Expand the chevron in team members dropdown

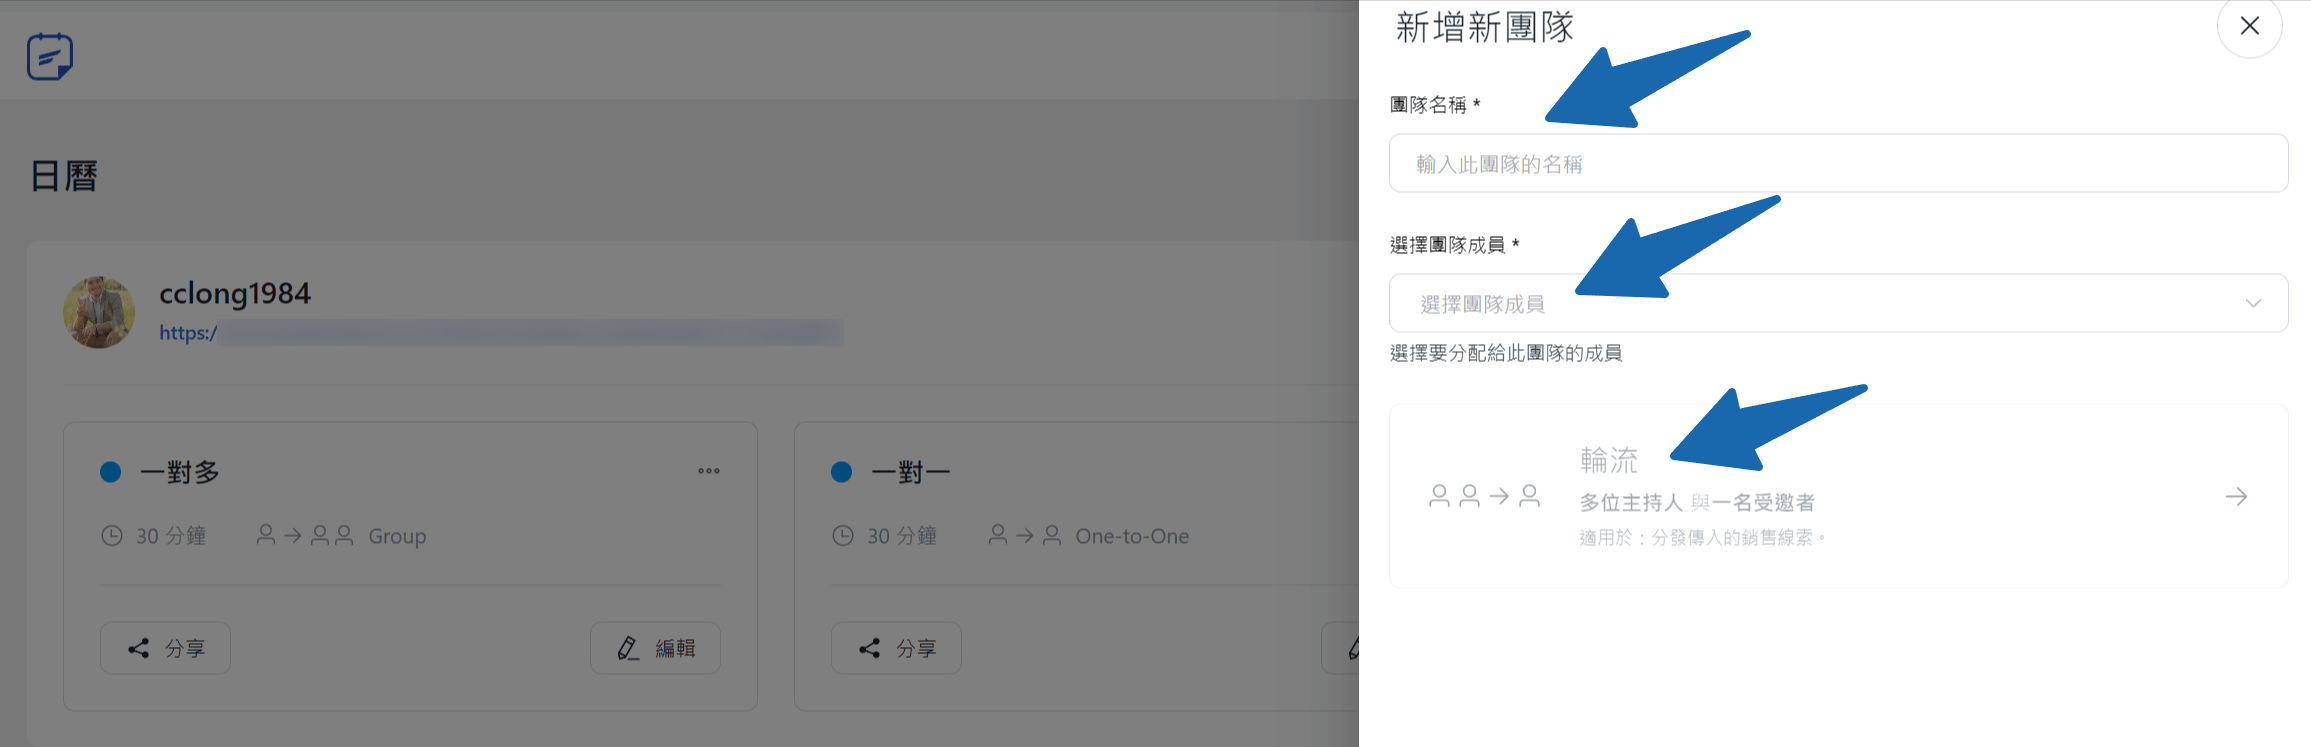pos(2252,304)
